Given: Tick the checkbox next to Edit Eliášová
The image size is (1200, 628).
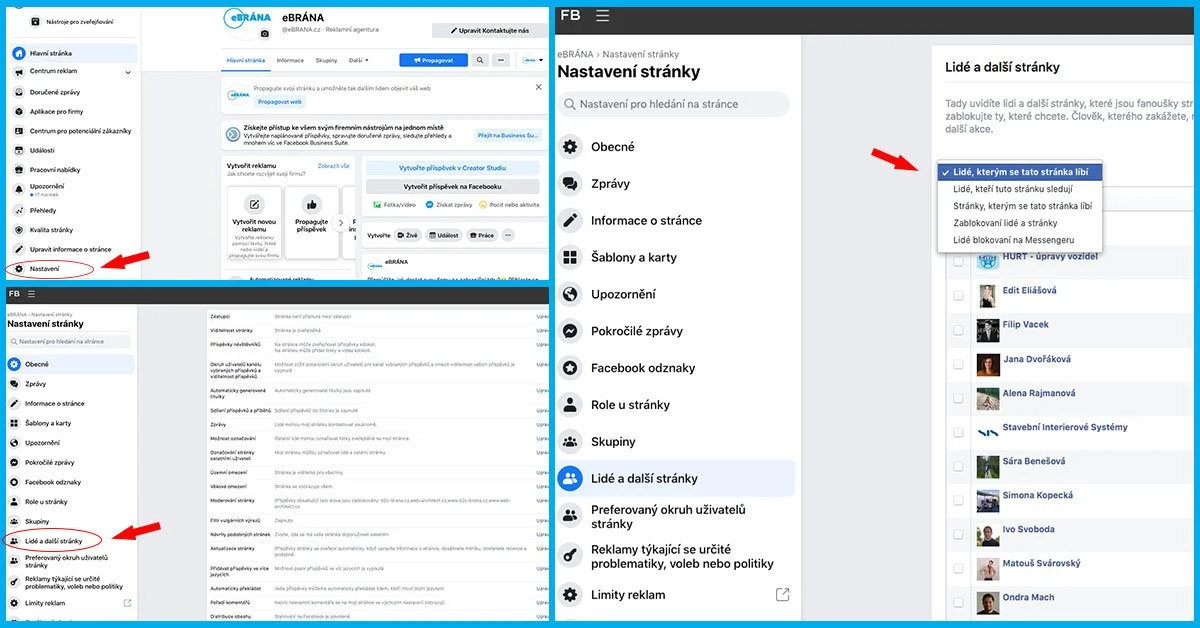Looking at the screenshot, I should click(959, 296).
